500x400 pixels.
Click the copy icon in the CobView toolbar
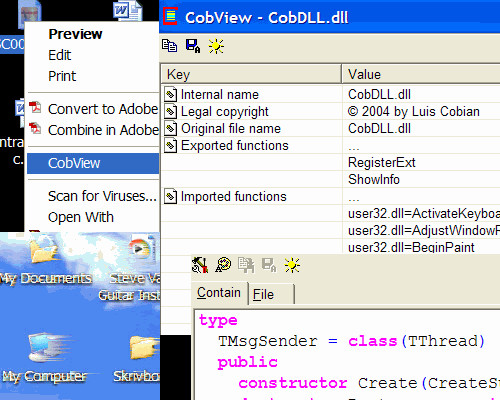click(x=169, y=46)
